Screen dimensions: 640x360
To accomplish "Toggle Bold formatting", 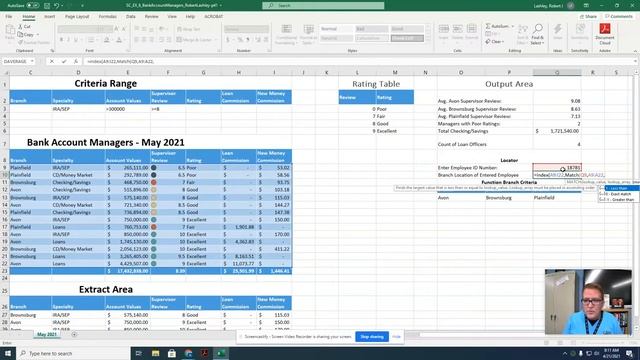I will point(61,40).
